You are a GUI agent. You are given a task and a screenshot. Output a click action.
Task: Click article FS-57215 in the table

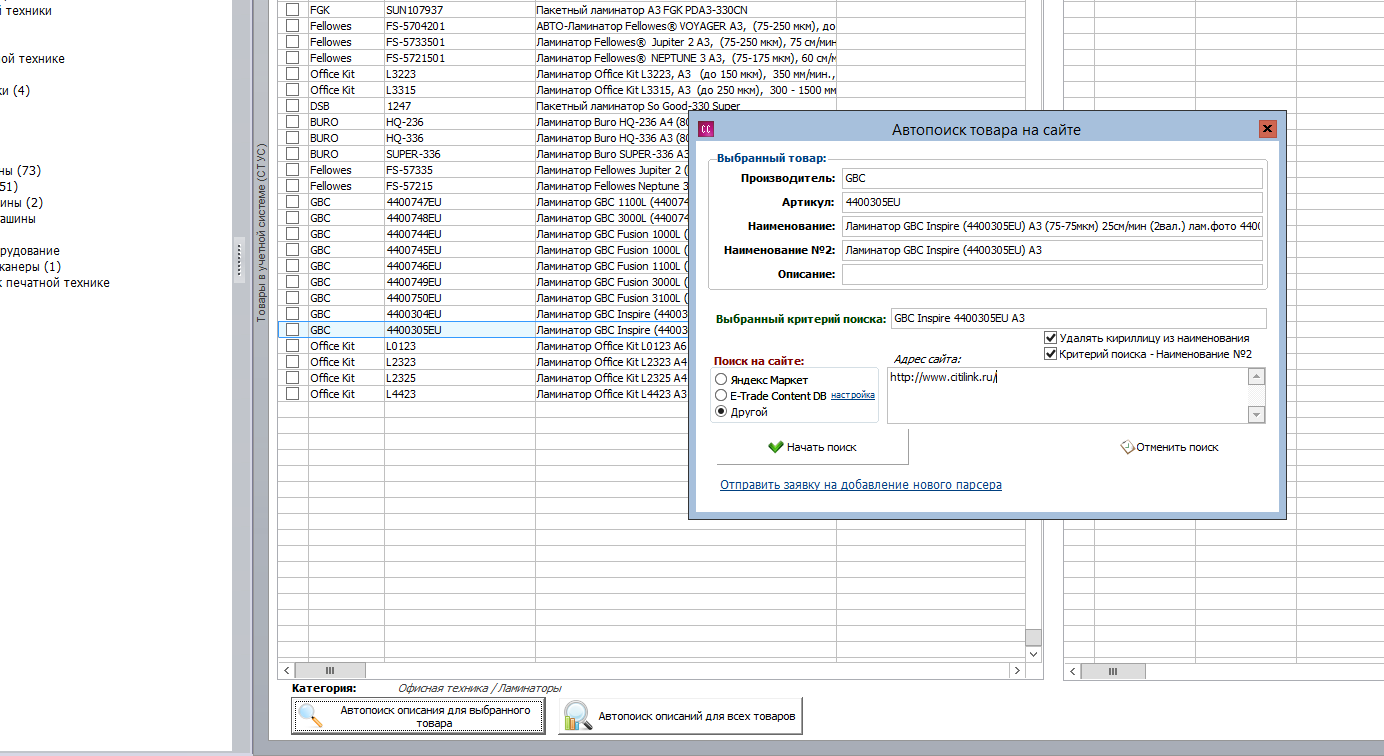460,186
